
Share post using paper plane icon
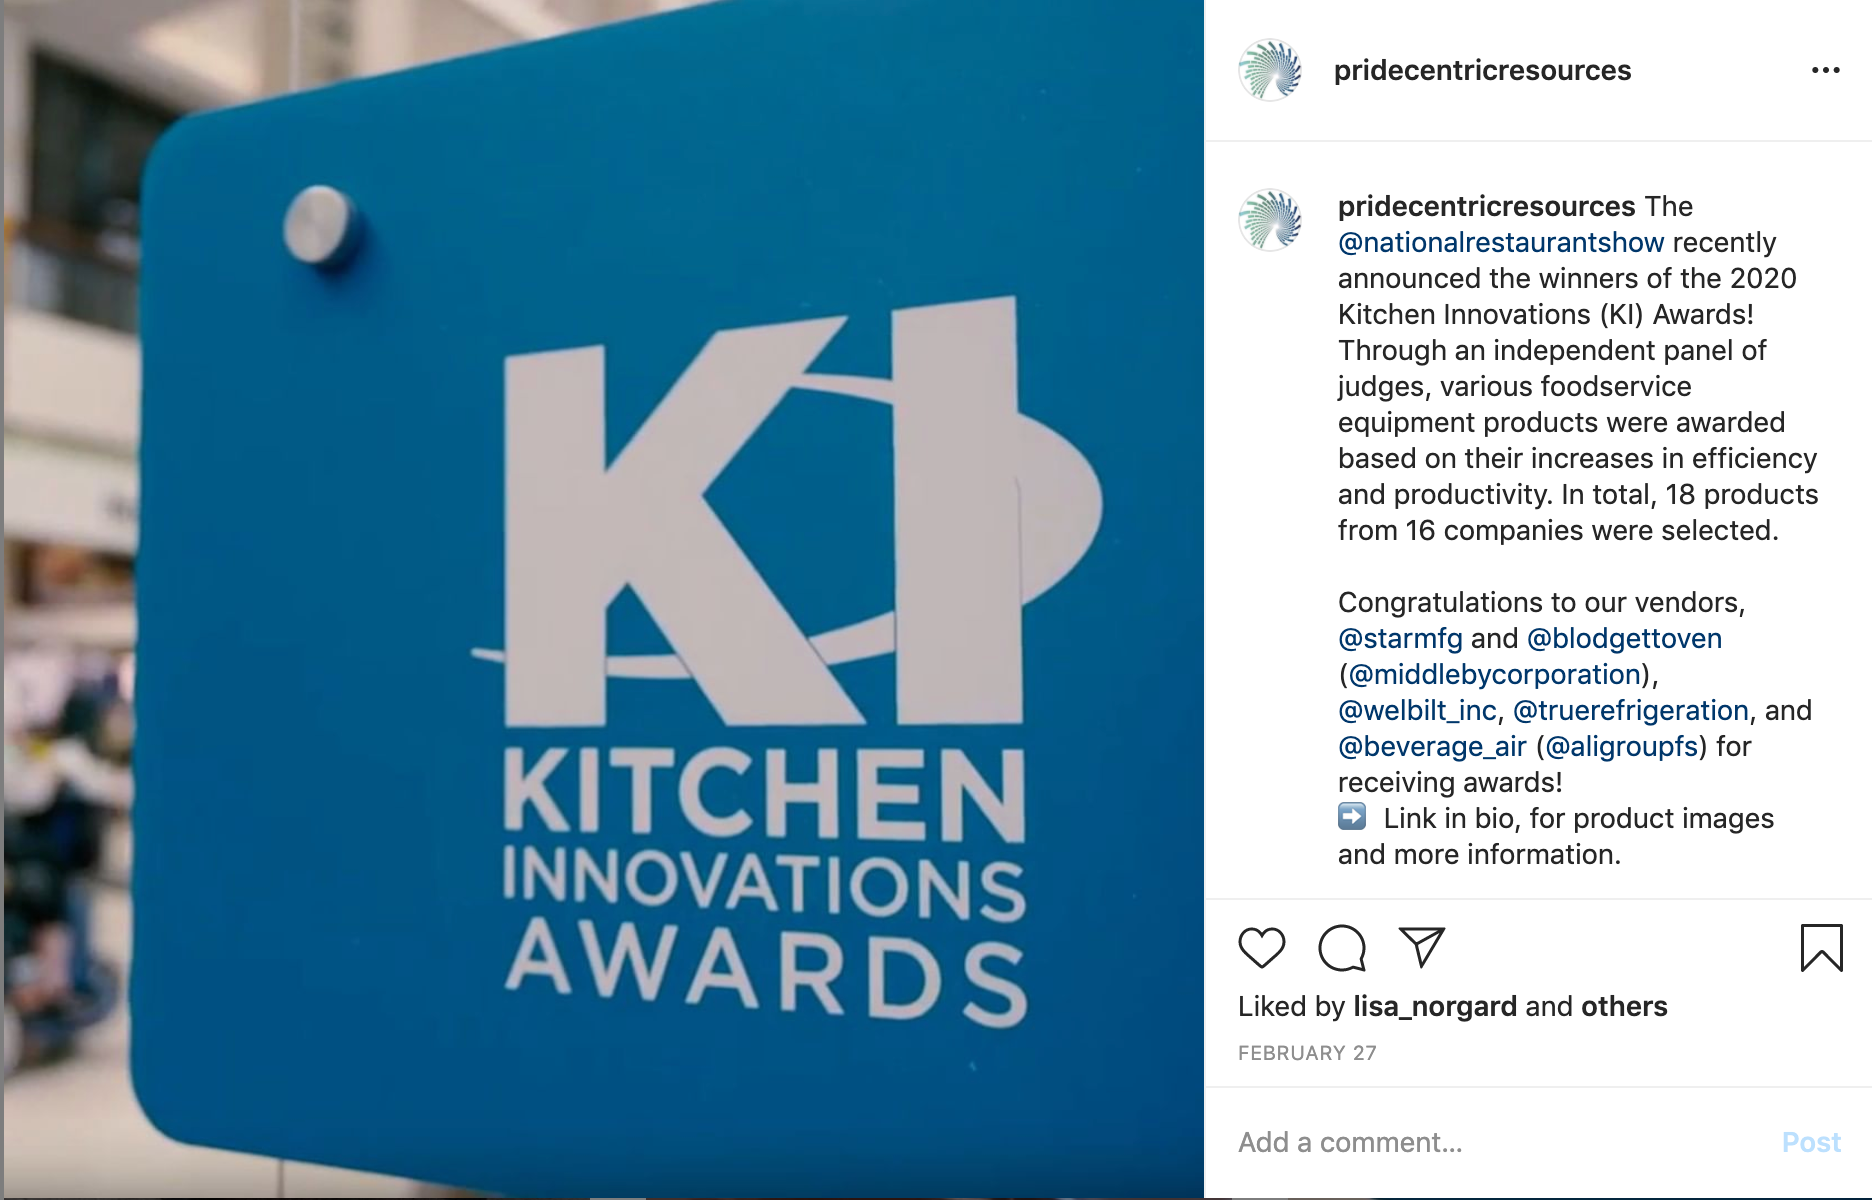(1421, 947)
